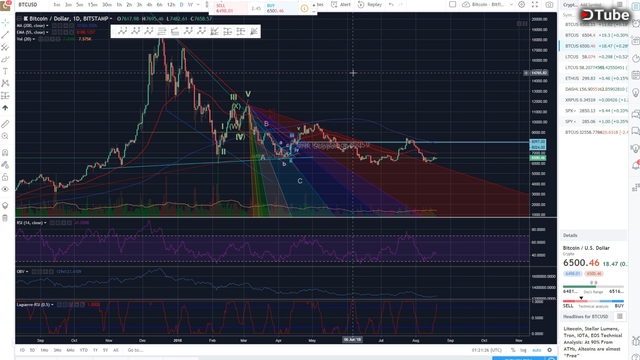Image resolution: width=640 pixels, height=360 pixels.
Task: Select the ETHUS 299.83 watchlist row
Action: coord(594,78)
